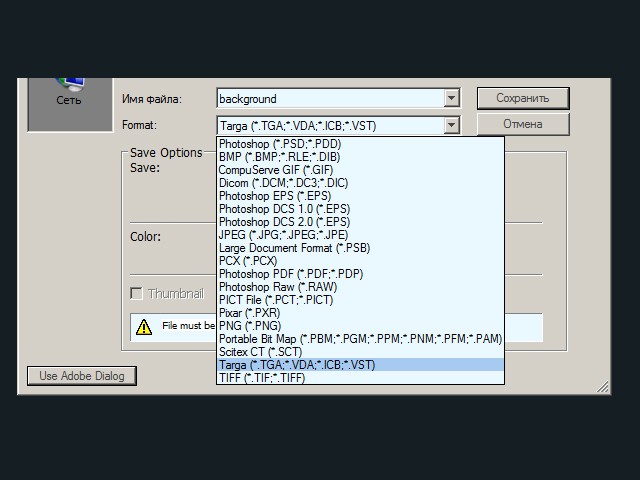Image resolution: width=640 pixels, height=480 pixels.
Task: Select highlighted Targa entry in list
Action: click(360, 365)
